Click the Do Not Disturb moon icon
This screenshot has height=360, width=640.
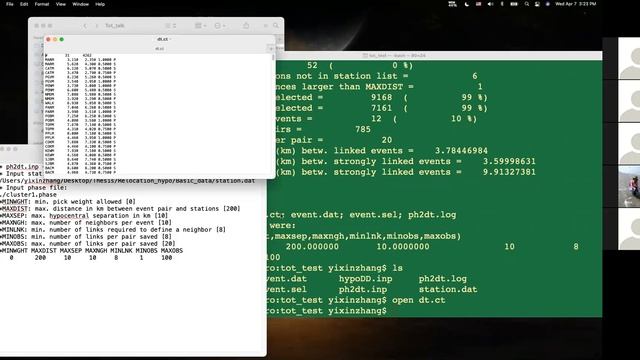467,4
